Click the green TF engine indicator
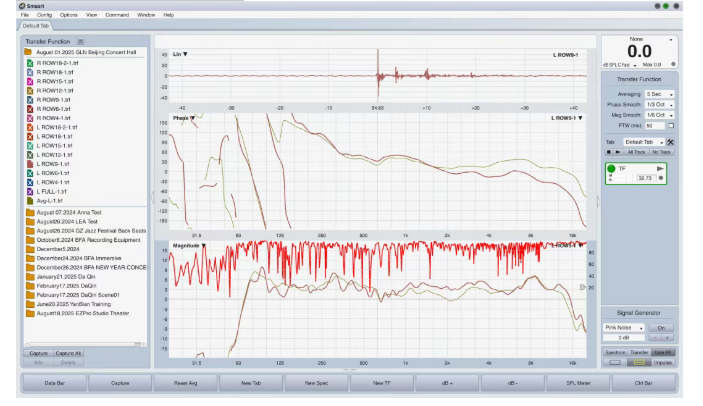The image size is (703, 406). [x=610, y=169]
